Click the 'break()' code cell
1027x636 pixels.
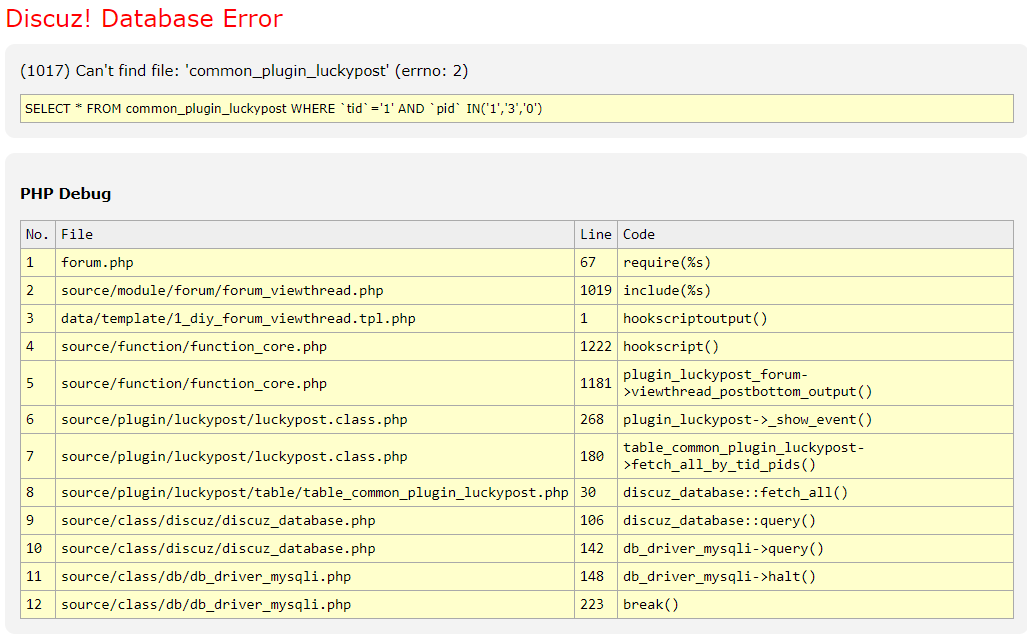click(x=815, y=605)
